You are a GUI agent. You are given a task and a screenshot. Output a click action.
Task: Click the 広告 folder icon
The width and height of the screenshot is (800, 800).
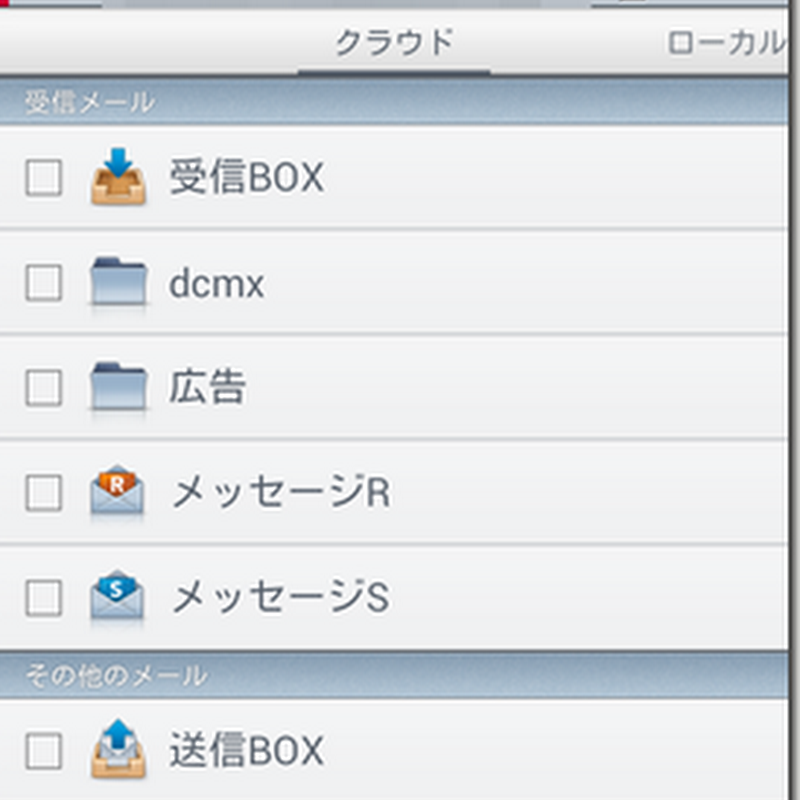pos(118,388)
